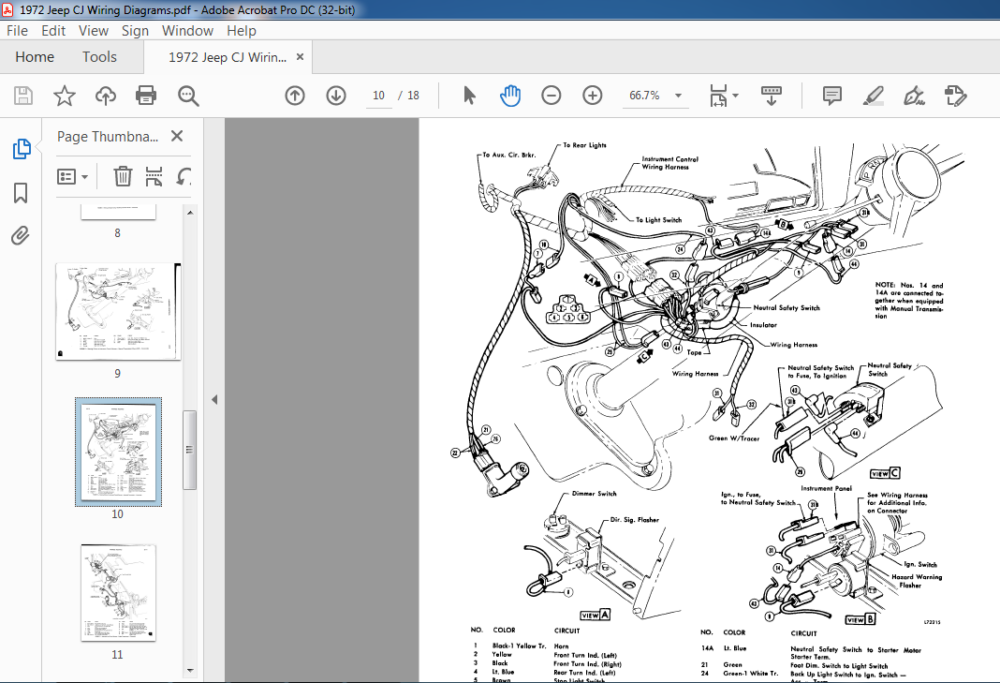Go to next page arrow
The width and height of the screenshot is (1000, 683).
(336, 96)
